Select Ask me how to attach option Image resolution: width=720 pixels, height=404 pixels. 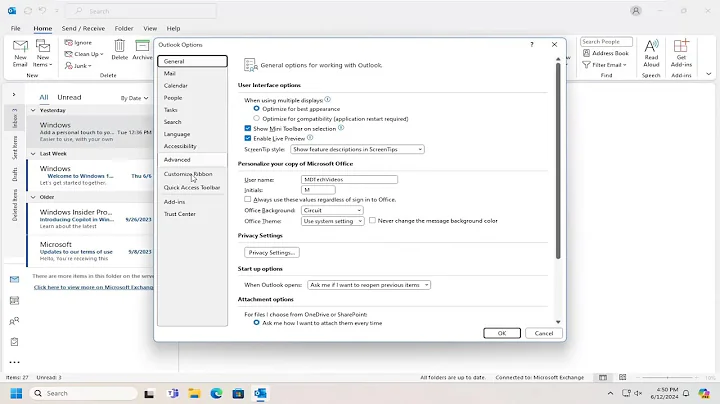(256, 323)
